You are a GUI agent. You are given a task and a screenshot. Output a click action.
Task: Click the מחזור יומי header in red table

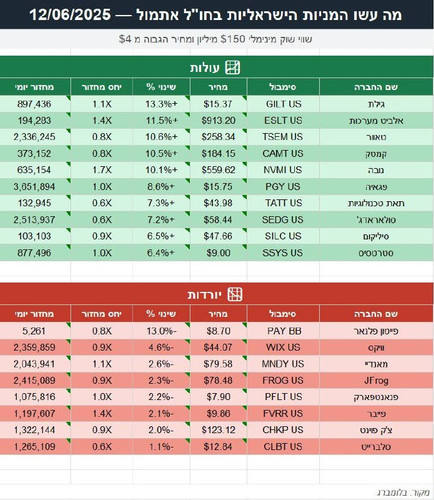click(x=35, y=314)
